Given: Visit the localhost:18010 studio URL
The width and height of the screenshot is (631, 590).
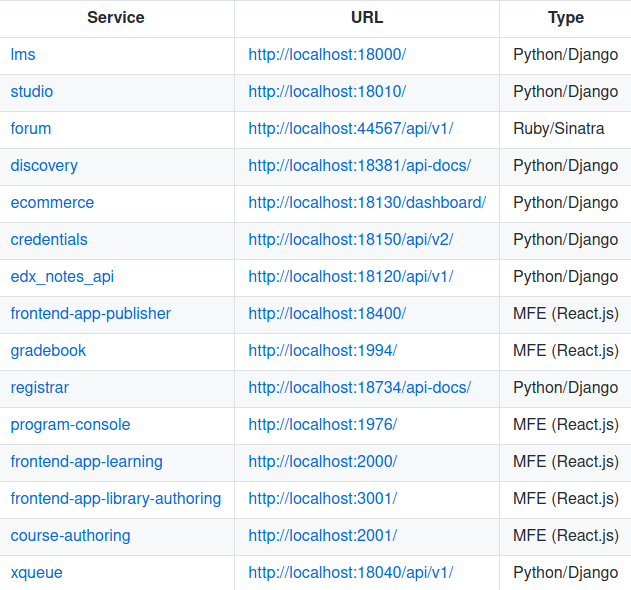Looking at the screenshot, I should pos(327,92).
